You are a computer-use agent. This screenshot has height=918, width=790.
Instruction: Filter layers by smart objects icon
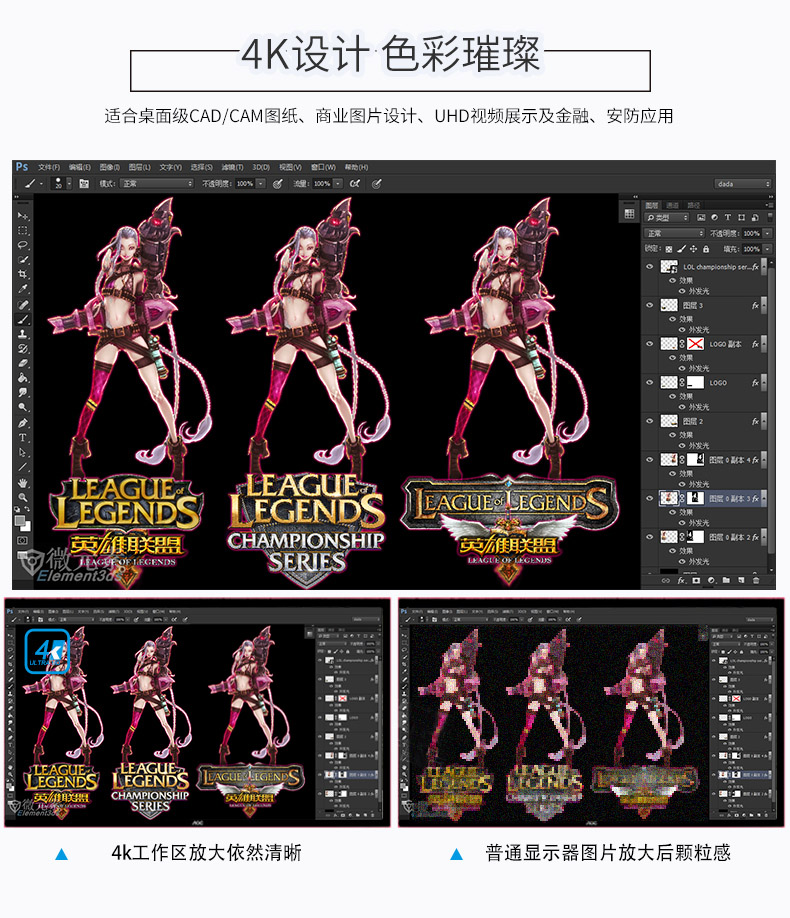[755, 217]
